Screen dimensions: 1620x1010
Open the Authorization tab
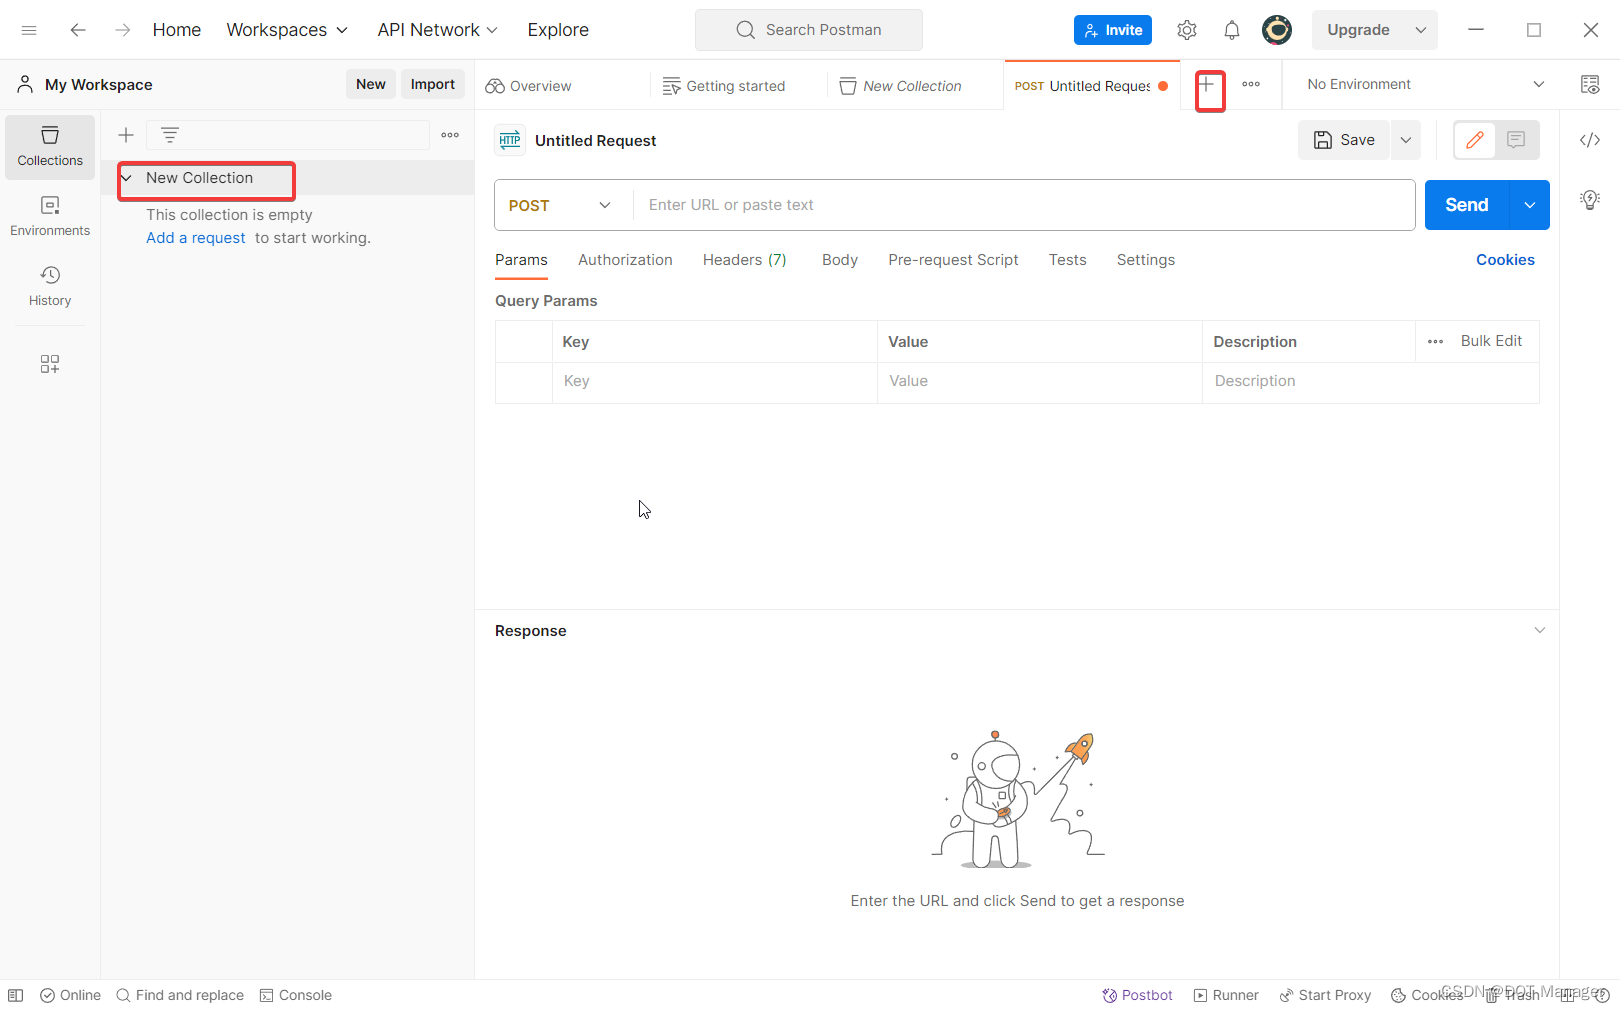[625, 260]
